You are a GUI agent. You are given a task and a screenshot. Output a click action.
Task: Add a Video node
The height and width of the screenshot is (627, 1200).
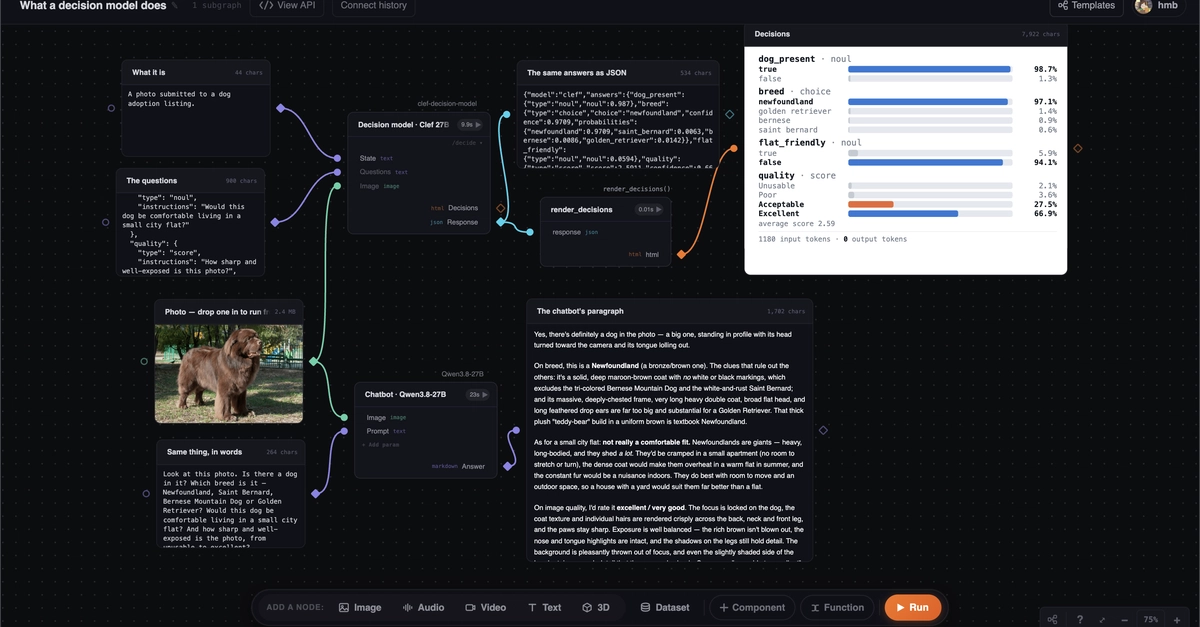(486, 607)
